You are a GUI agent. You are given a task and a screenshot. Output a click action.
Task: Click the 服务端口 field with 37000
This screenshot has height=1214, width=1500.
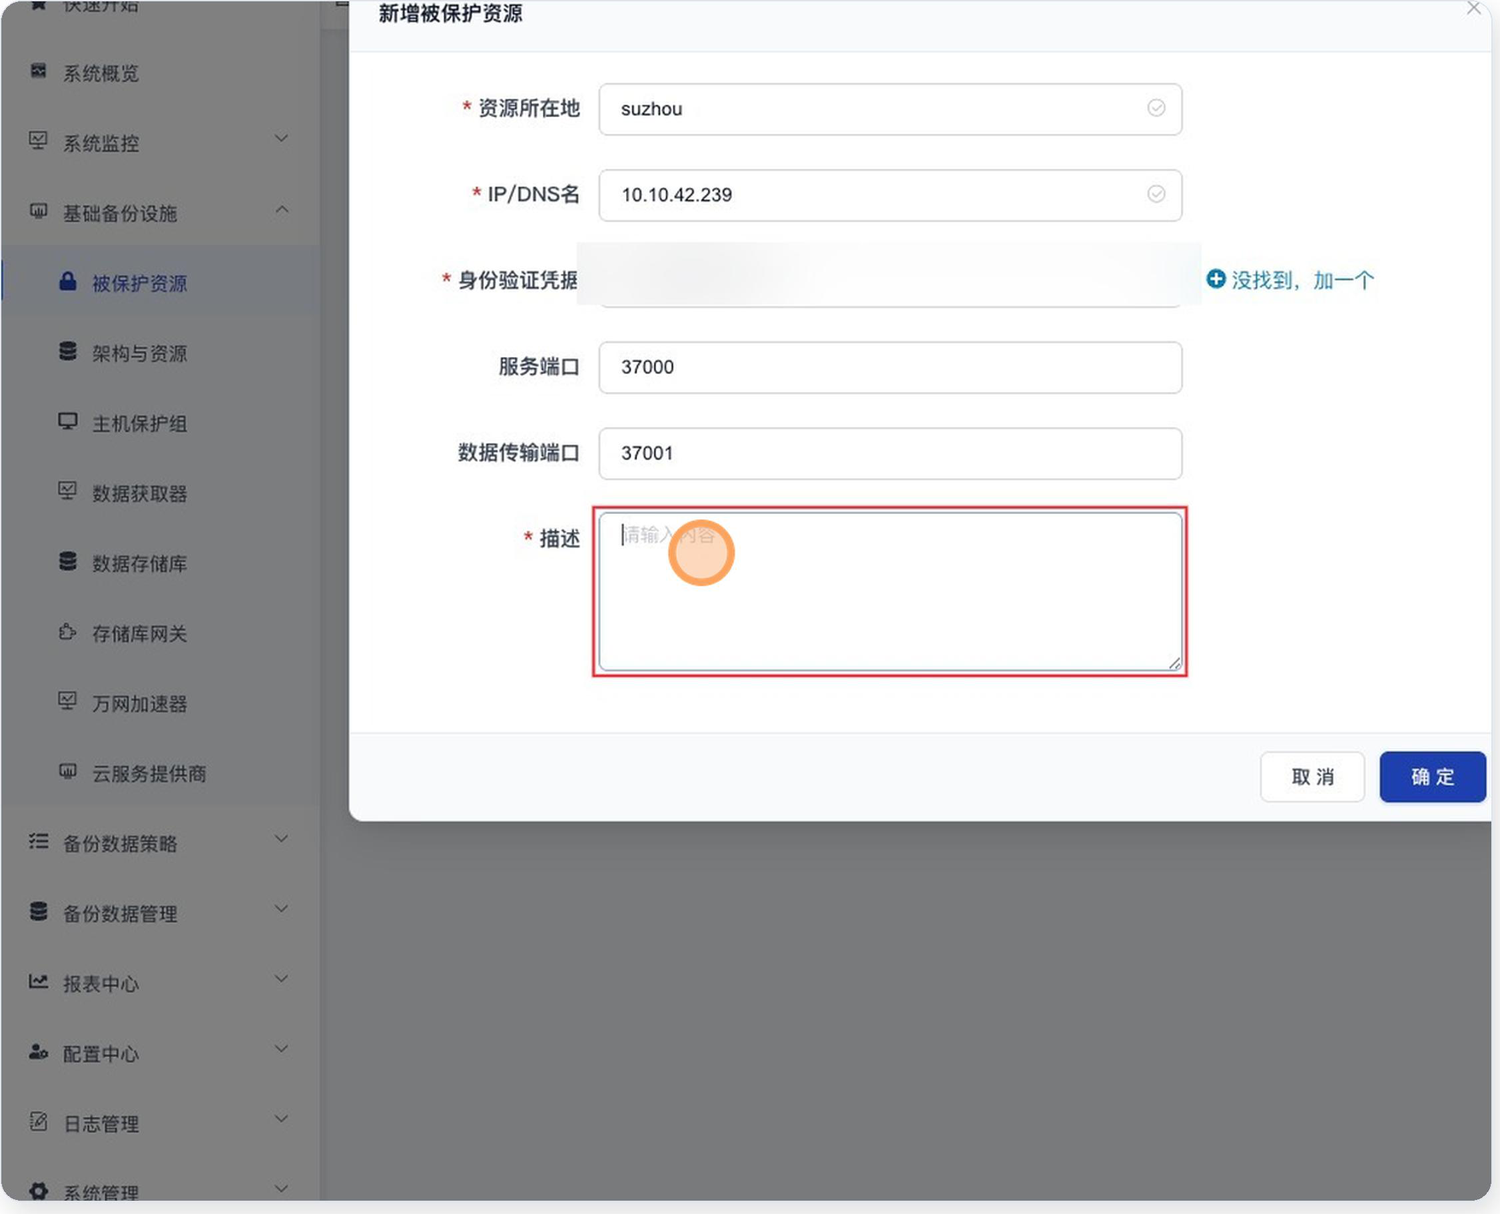pyautogui.click(x=890, y=367)
